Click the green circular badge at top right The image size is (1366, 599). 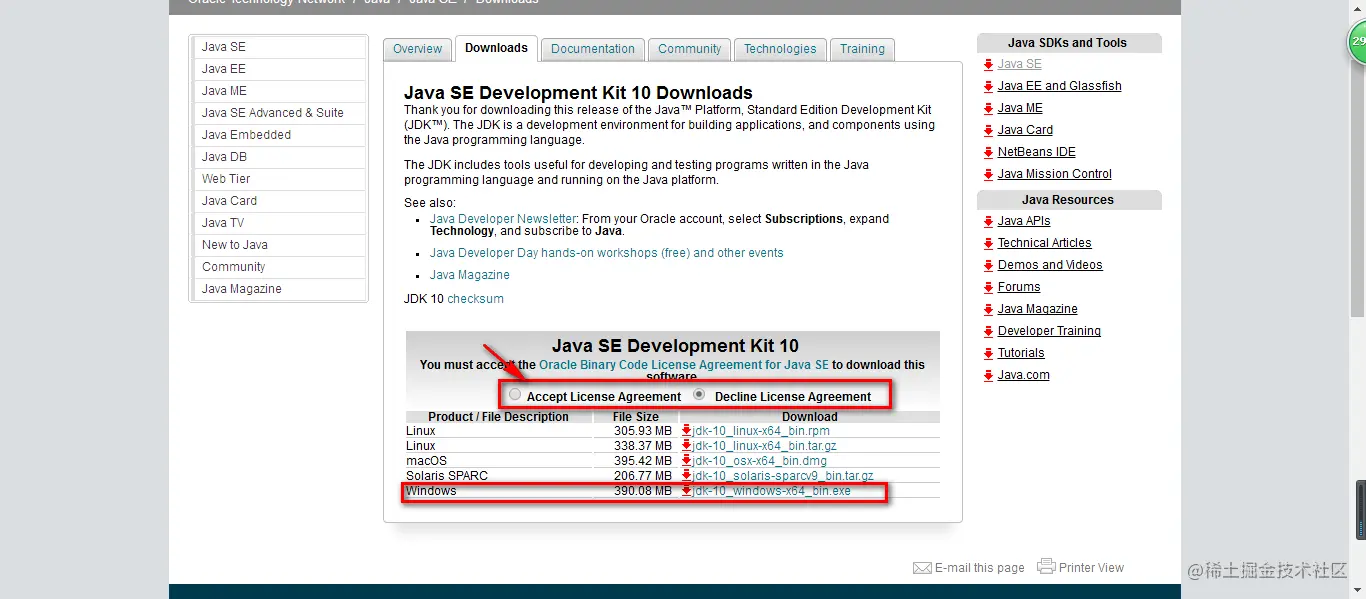point(1357,41)
